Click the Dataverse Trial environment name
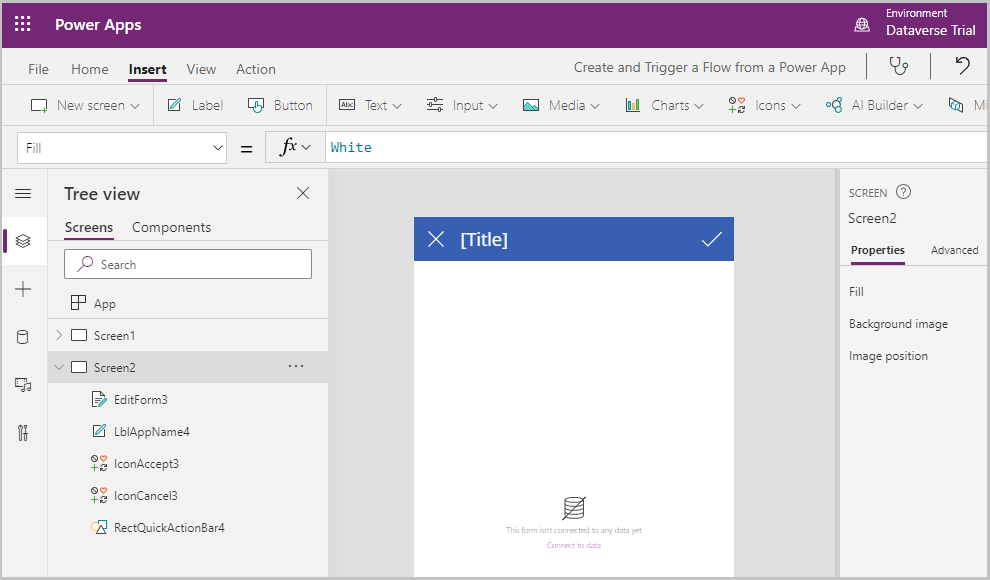Image resolution: width=990 pixels, height=580 pixels. click(931, 30)
